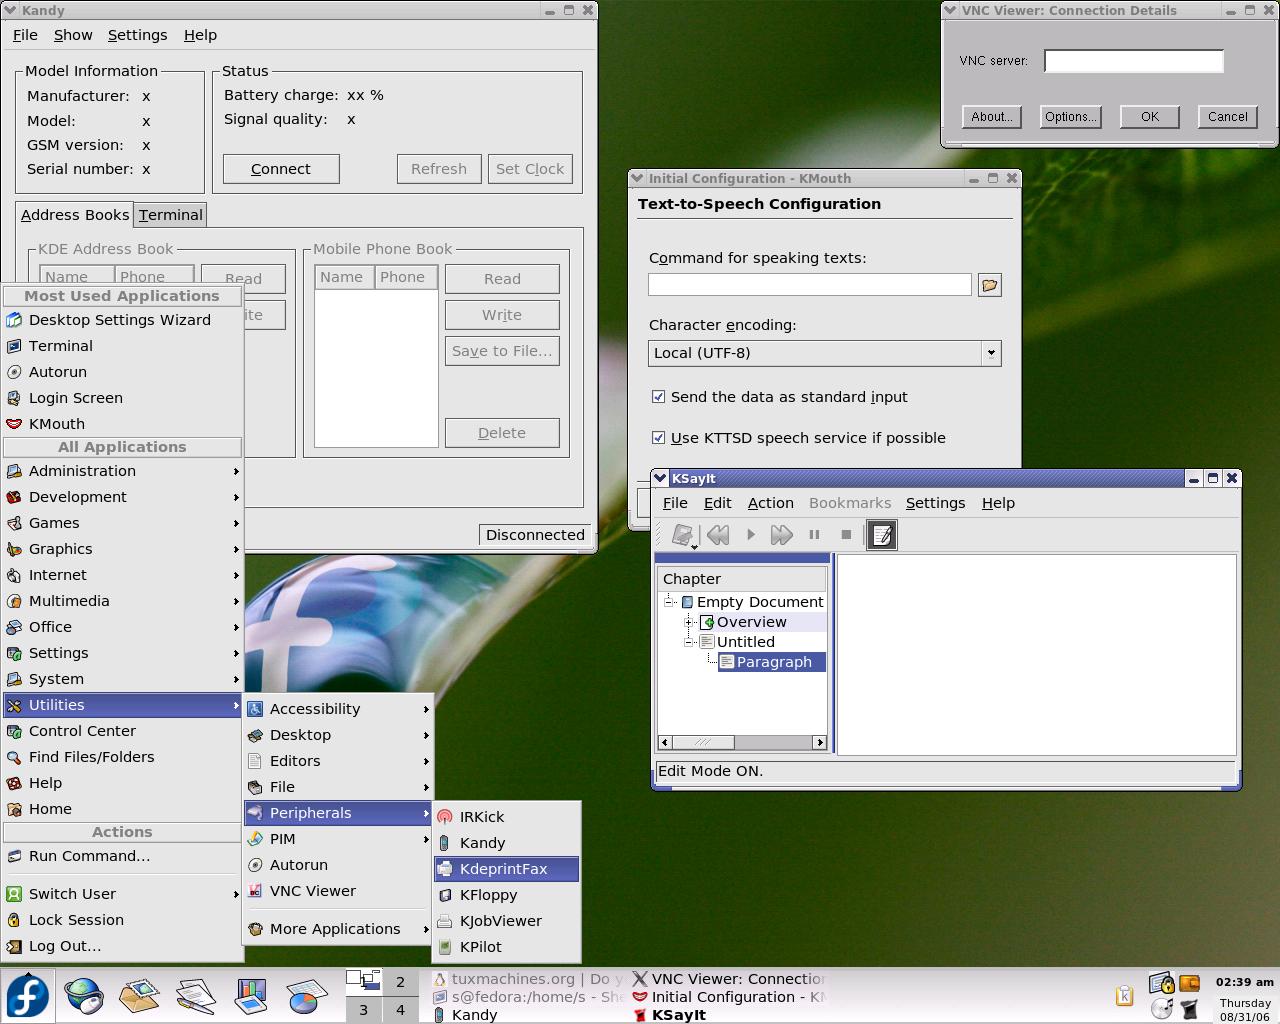The height and width of the screenshot is (1024, 1280).
Task: Switch to the Terminal tab in Kandy
Action: pos(171,215)
